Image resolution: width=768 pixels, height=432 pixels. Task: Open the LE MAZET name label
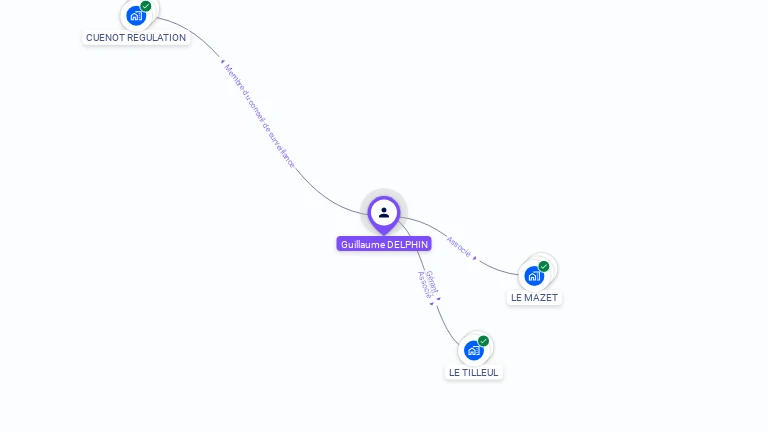(534, 298)
